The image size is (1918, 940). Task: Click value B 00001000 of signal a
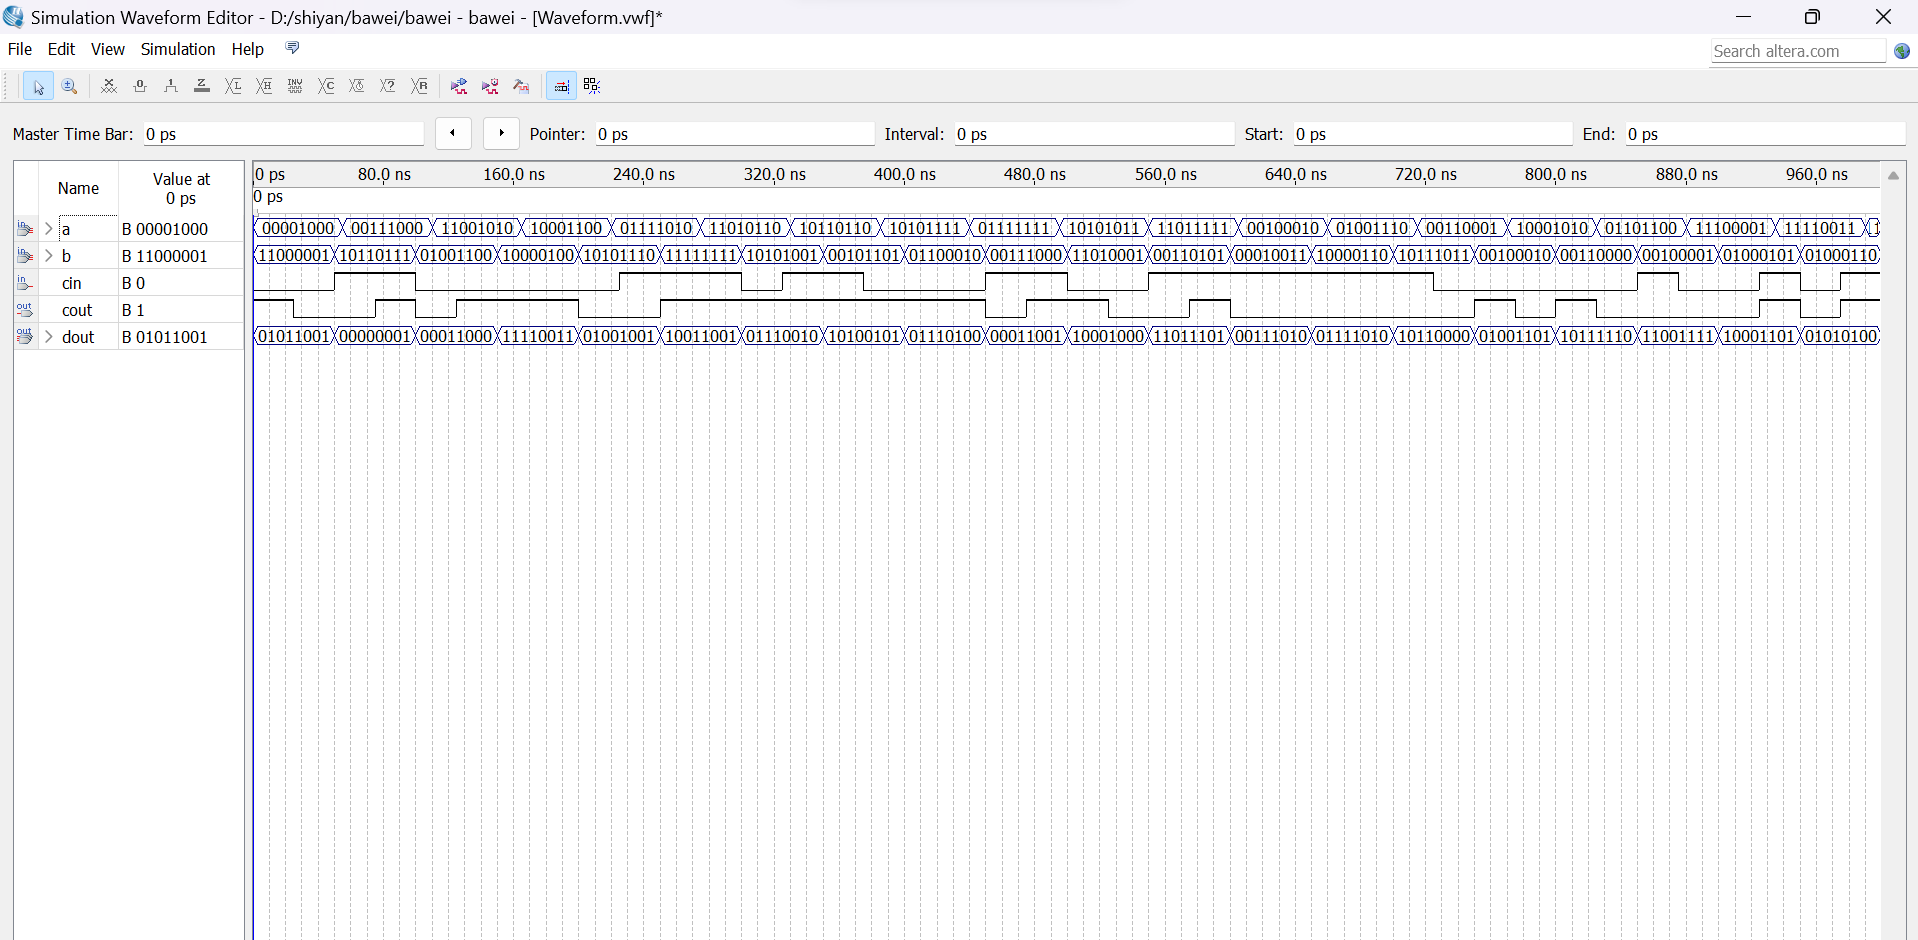(165, 229)
